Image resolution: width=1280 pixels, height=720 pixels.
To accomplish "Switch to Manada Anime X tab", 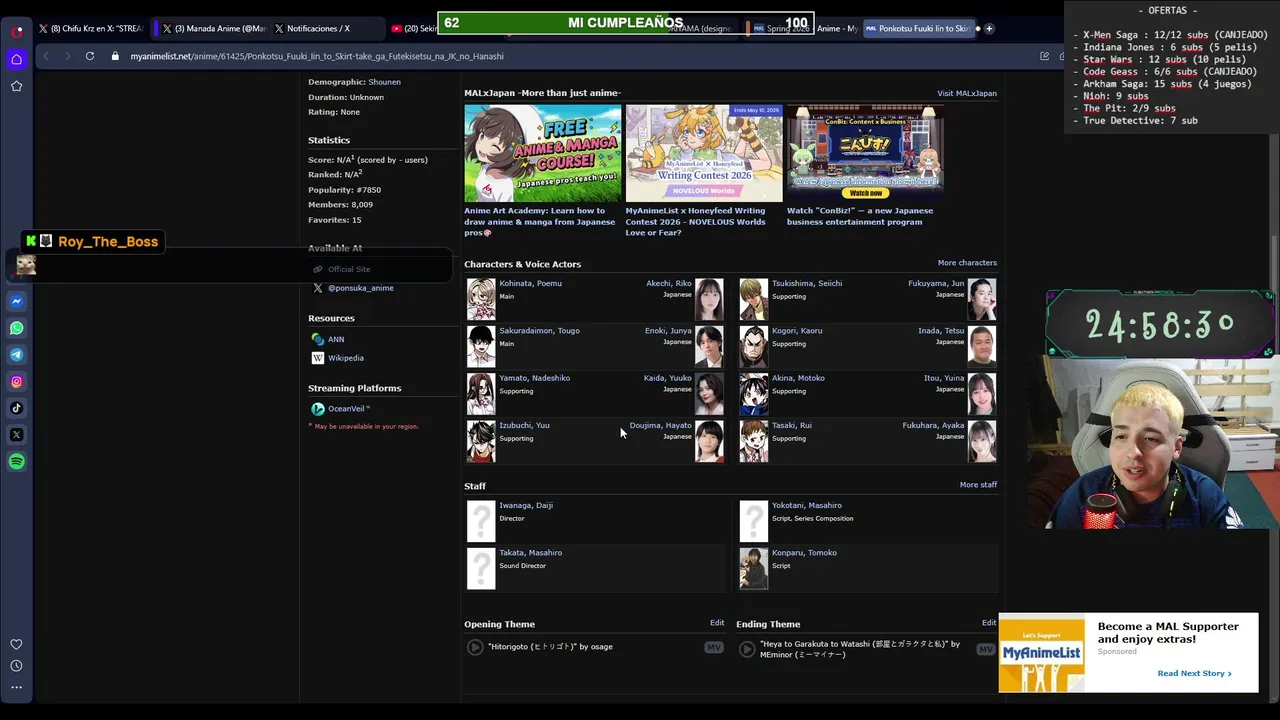I will (x=212, y=29).
